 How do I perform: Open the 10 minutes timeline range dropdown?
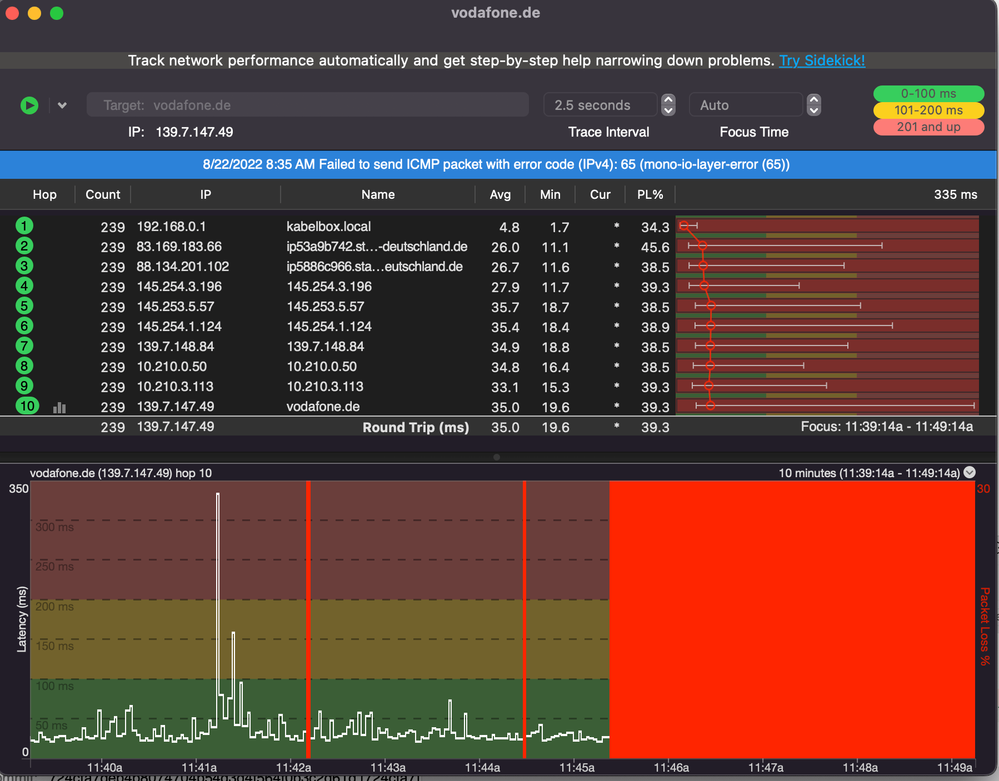970,473
